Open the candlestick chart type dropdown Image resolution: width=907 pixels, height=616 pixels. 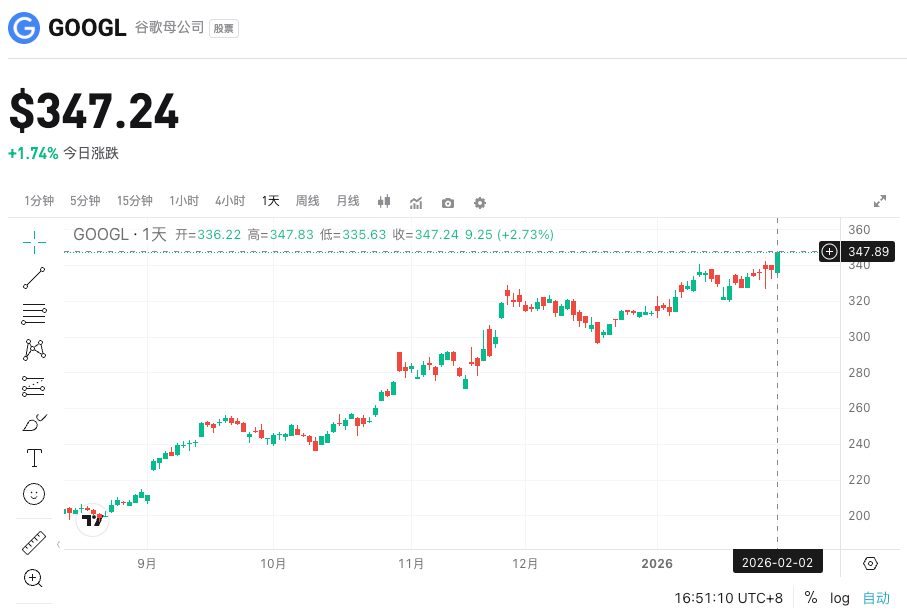(x=384, y=202)
